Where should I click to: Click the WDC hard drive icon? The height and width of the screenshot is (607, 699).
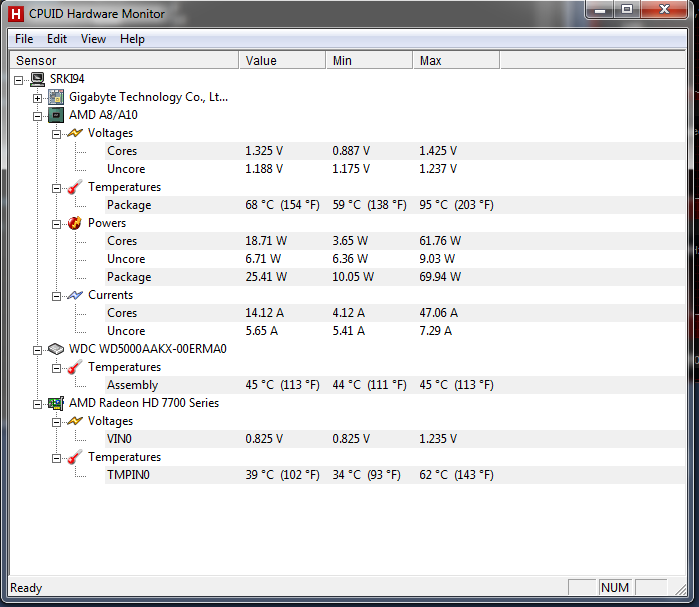(x=56, y=349)
